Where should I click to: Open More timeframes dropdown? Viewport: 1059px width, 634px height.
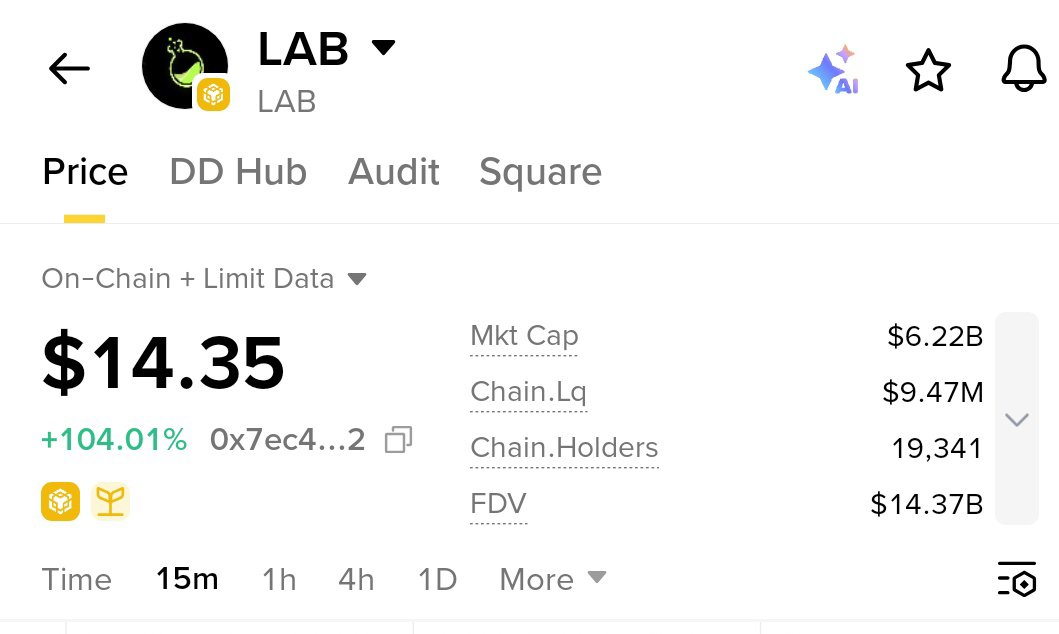click(552, 579)
